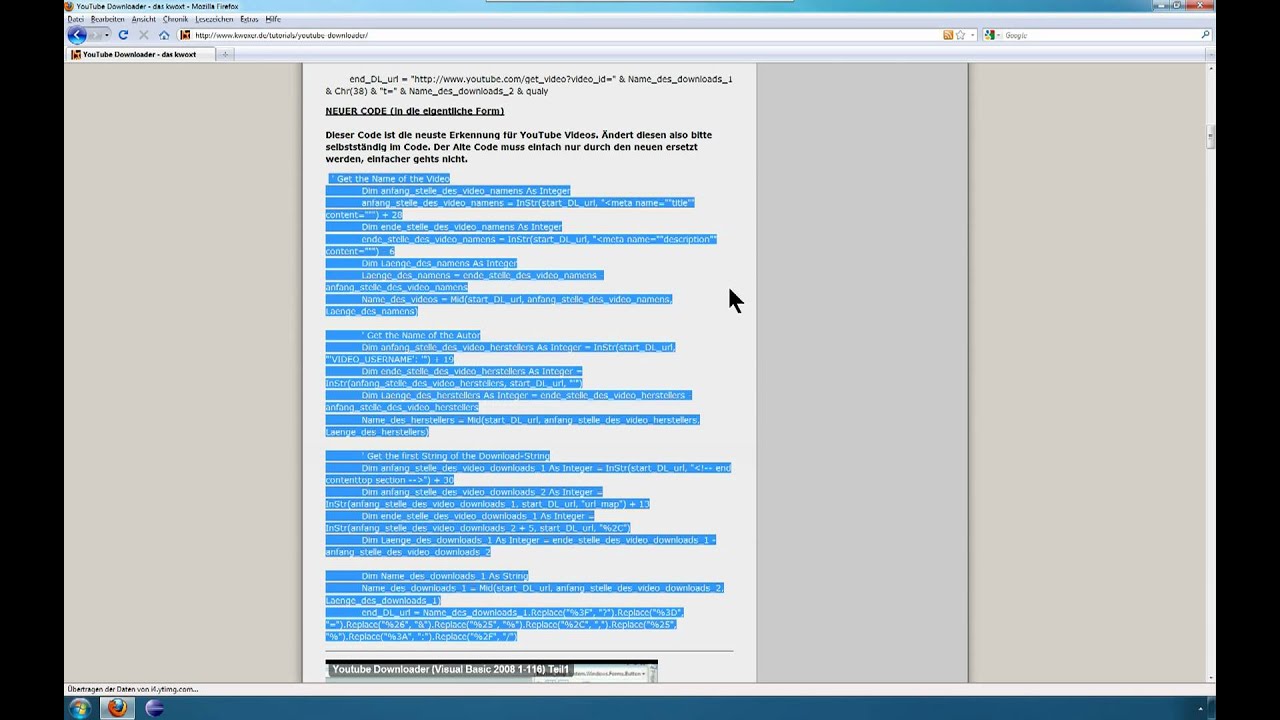Open the Datei menu

(x=76, y=19)
